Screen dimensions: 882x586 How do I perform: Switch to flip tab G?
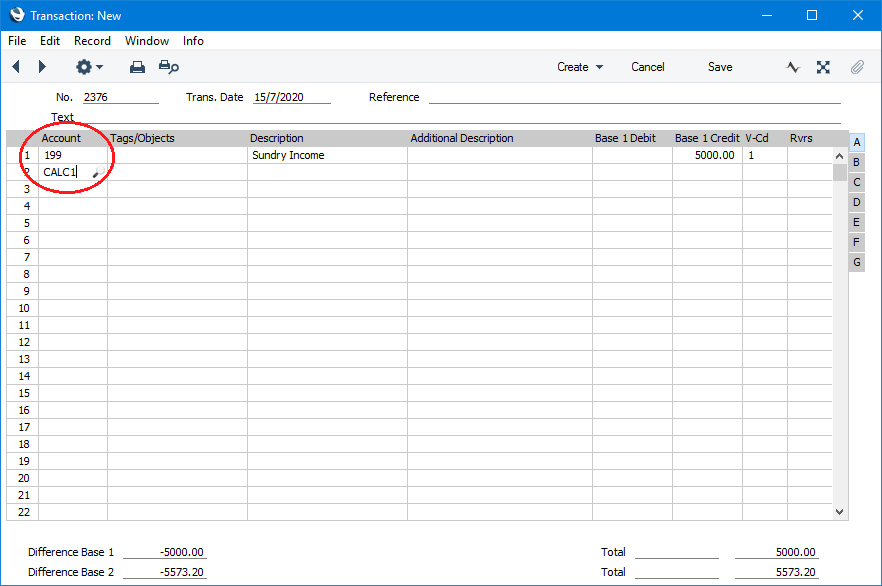[856, 262]
